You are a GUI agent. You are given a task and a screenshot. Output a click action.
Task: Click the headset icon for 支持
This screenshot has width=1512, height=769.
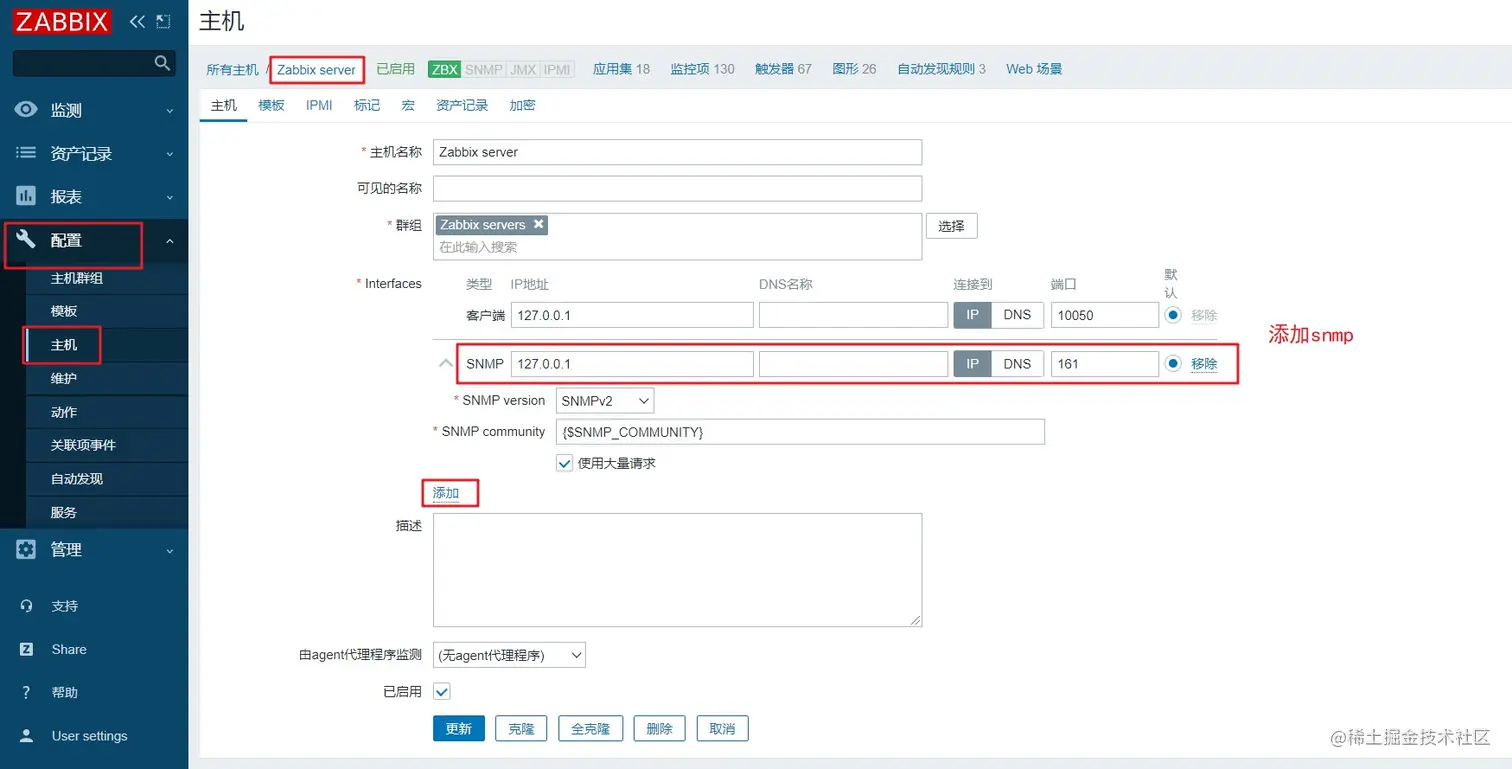pyautogui.click(x=27, y=606)
